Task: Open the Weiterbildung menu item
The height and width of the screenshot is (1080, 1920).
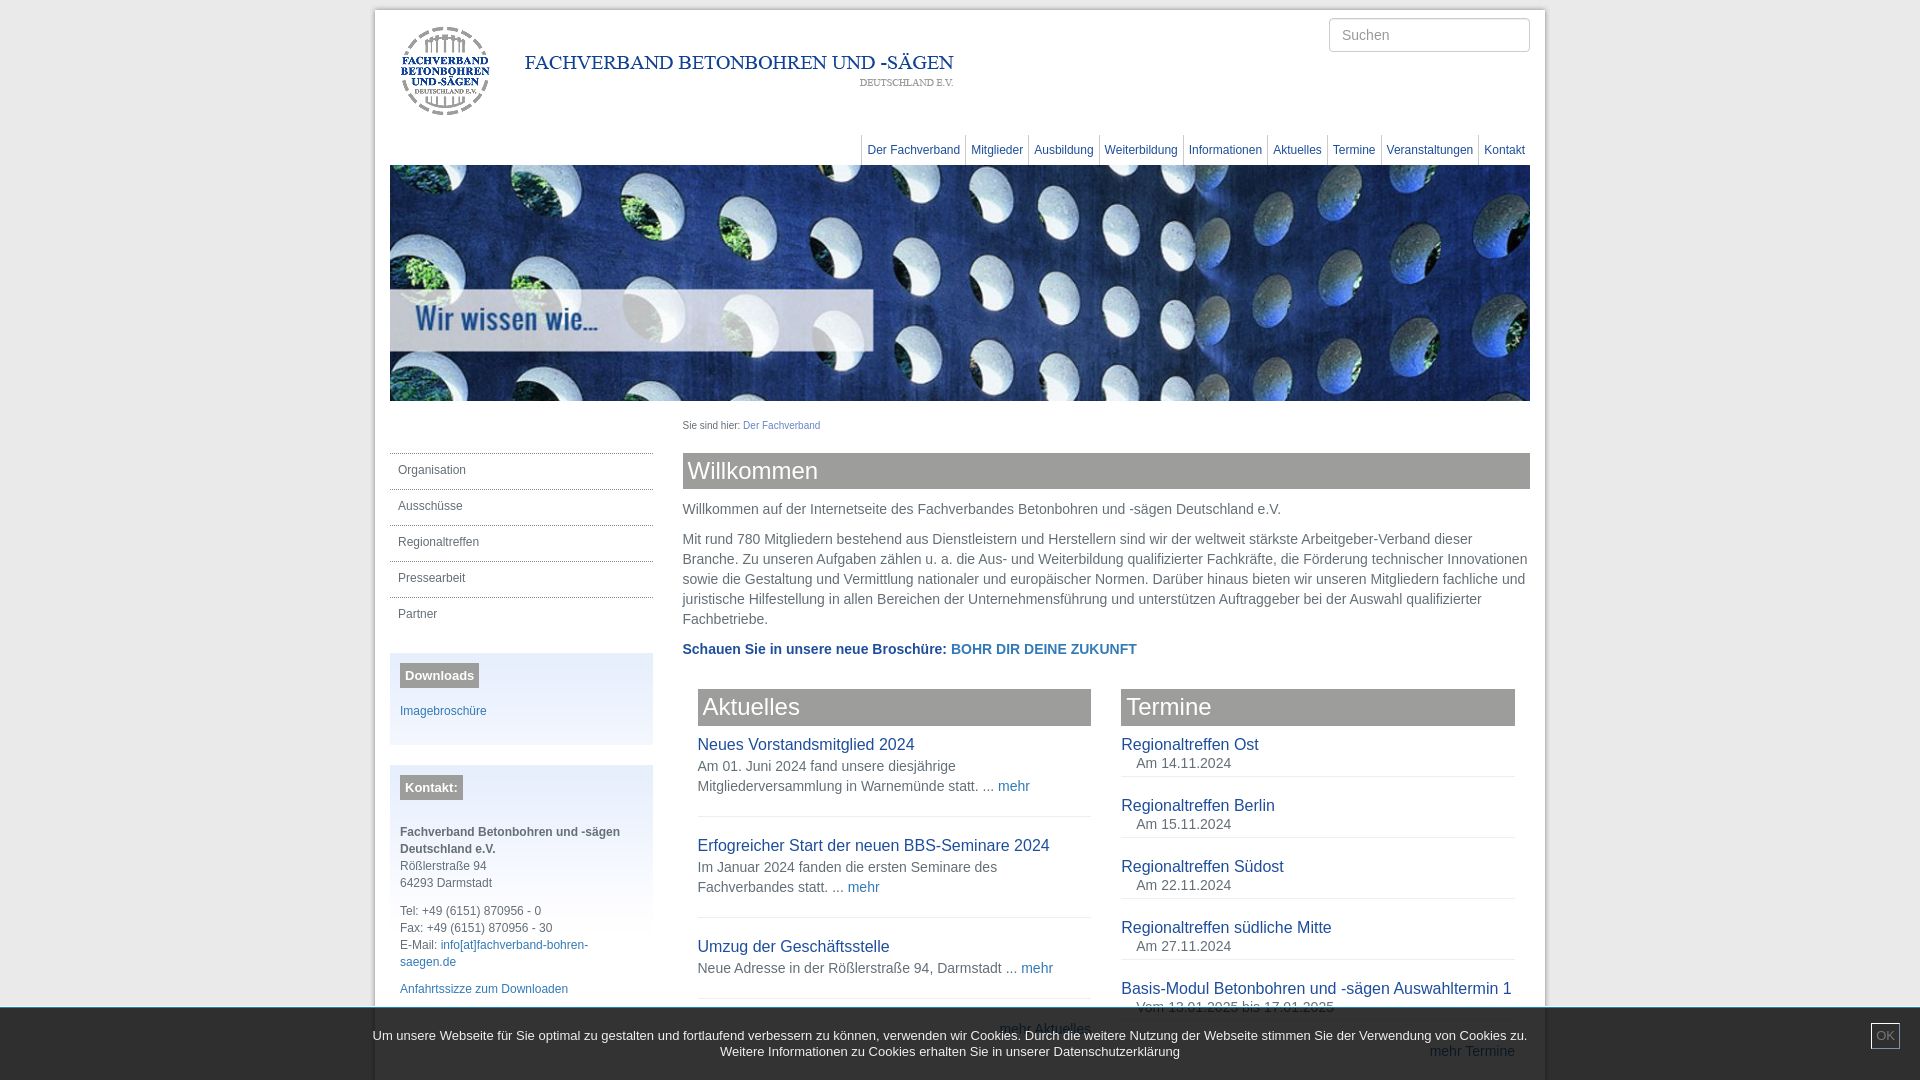Action: [x=1140, y=150]
